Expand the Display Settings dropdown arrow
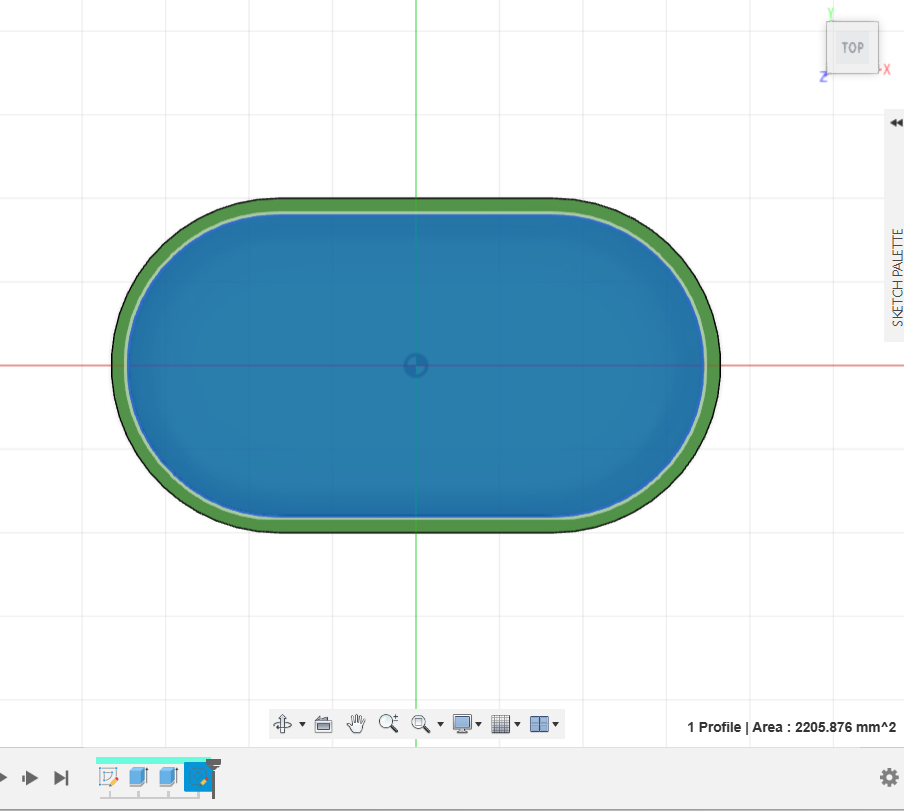This screenshot has height=811, width=904. tap(478, 725)
